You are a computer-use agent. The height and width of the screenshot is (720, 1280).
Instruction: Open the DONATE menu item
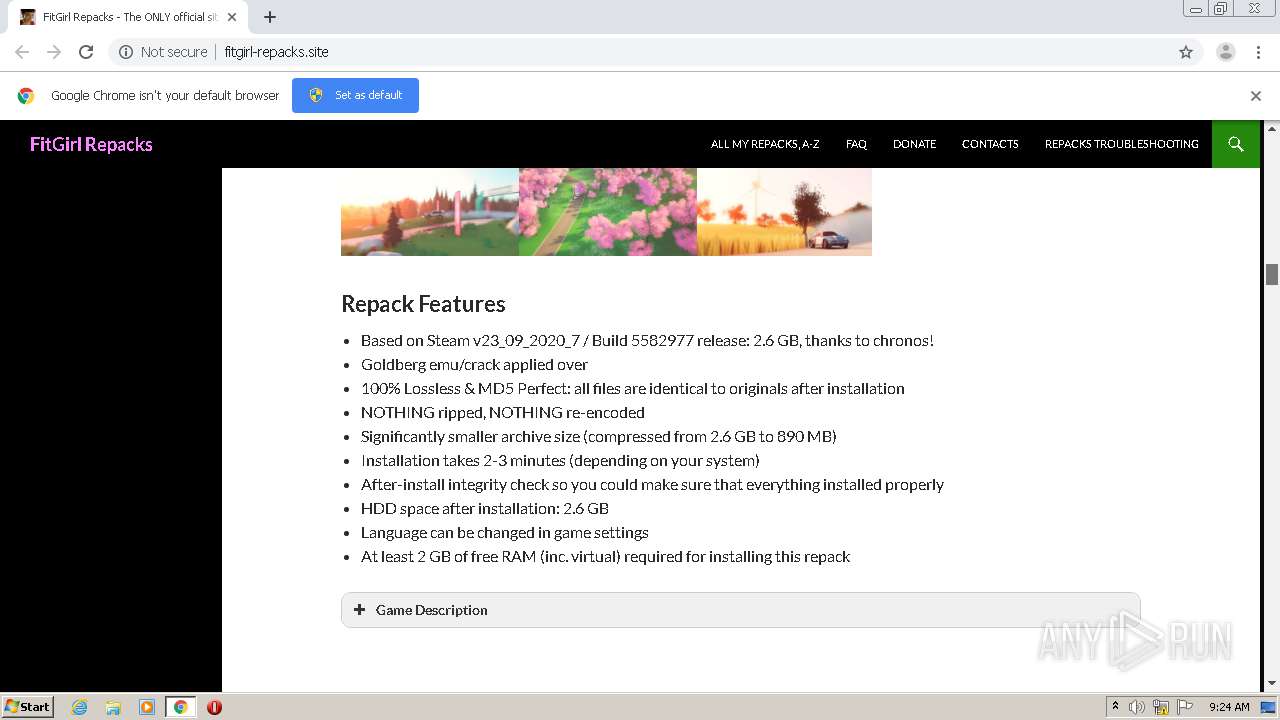[914, 144]
